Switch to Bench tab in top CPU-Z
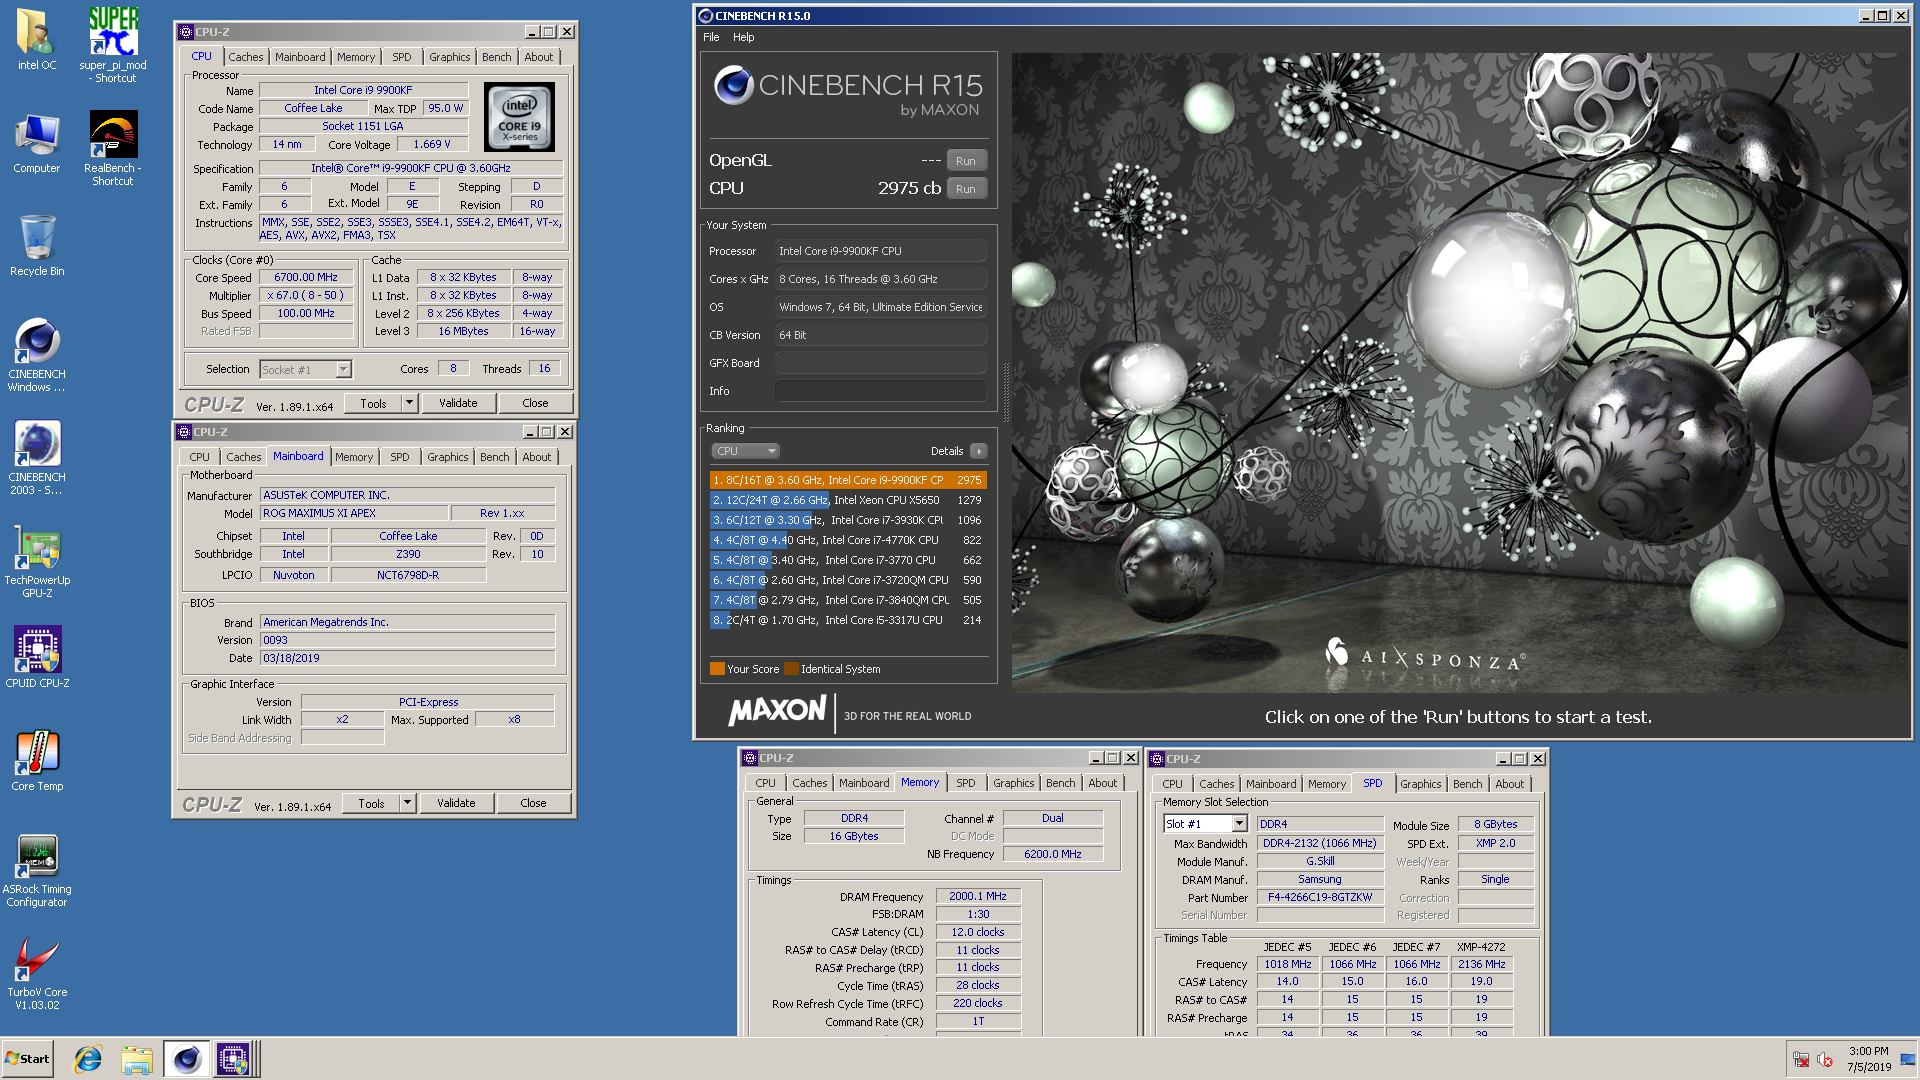1920x1080 pixels. [x=496, y=57]
